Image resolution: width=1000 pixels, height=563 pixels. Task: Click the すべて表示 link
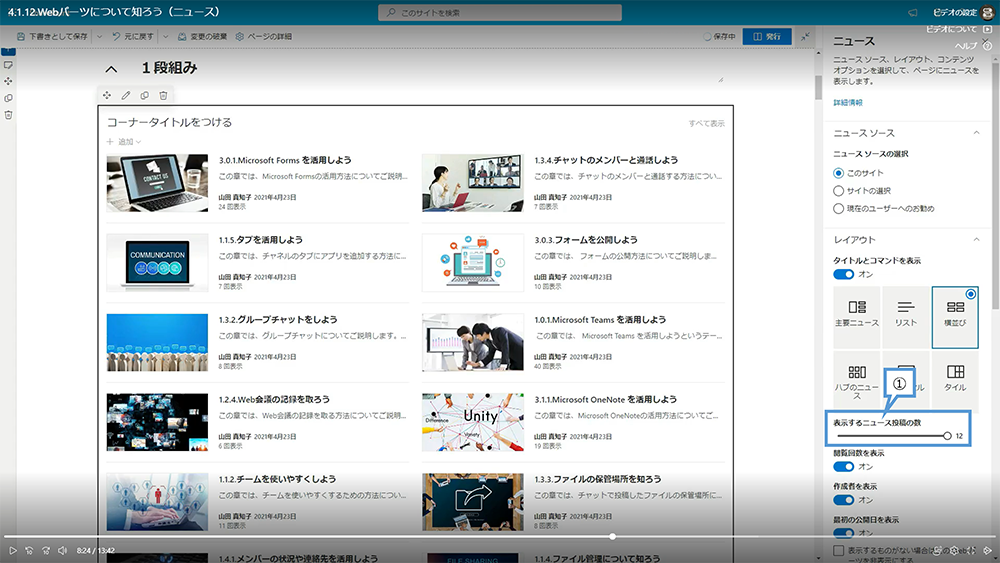coord(706,124)
